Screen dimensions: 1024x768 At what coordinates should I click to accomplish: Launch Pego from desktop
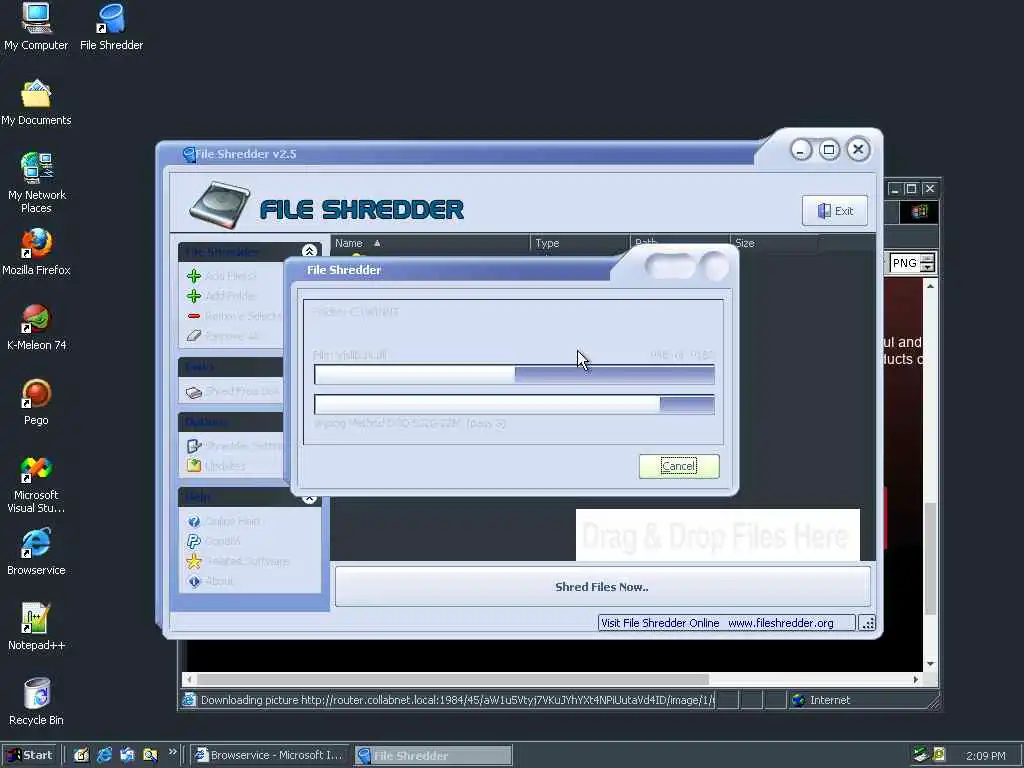click(36, 402)
